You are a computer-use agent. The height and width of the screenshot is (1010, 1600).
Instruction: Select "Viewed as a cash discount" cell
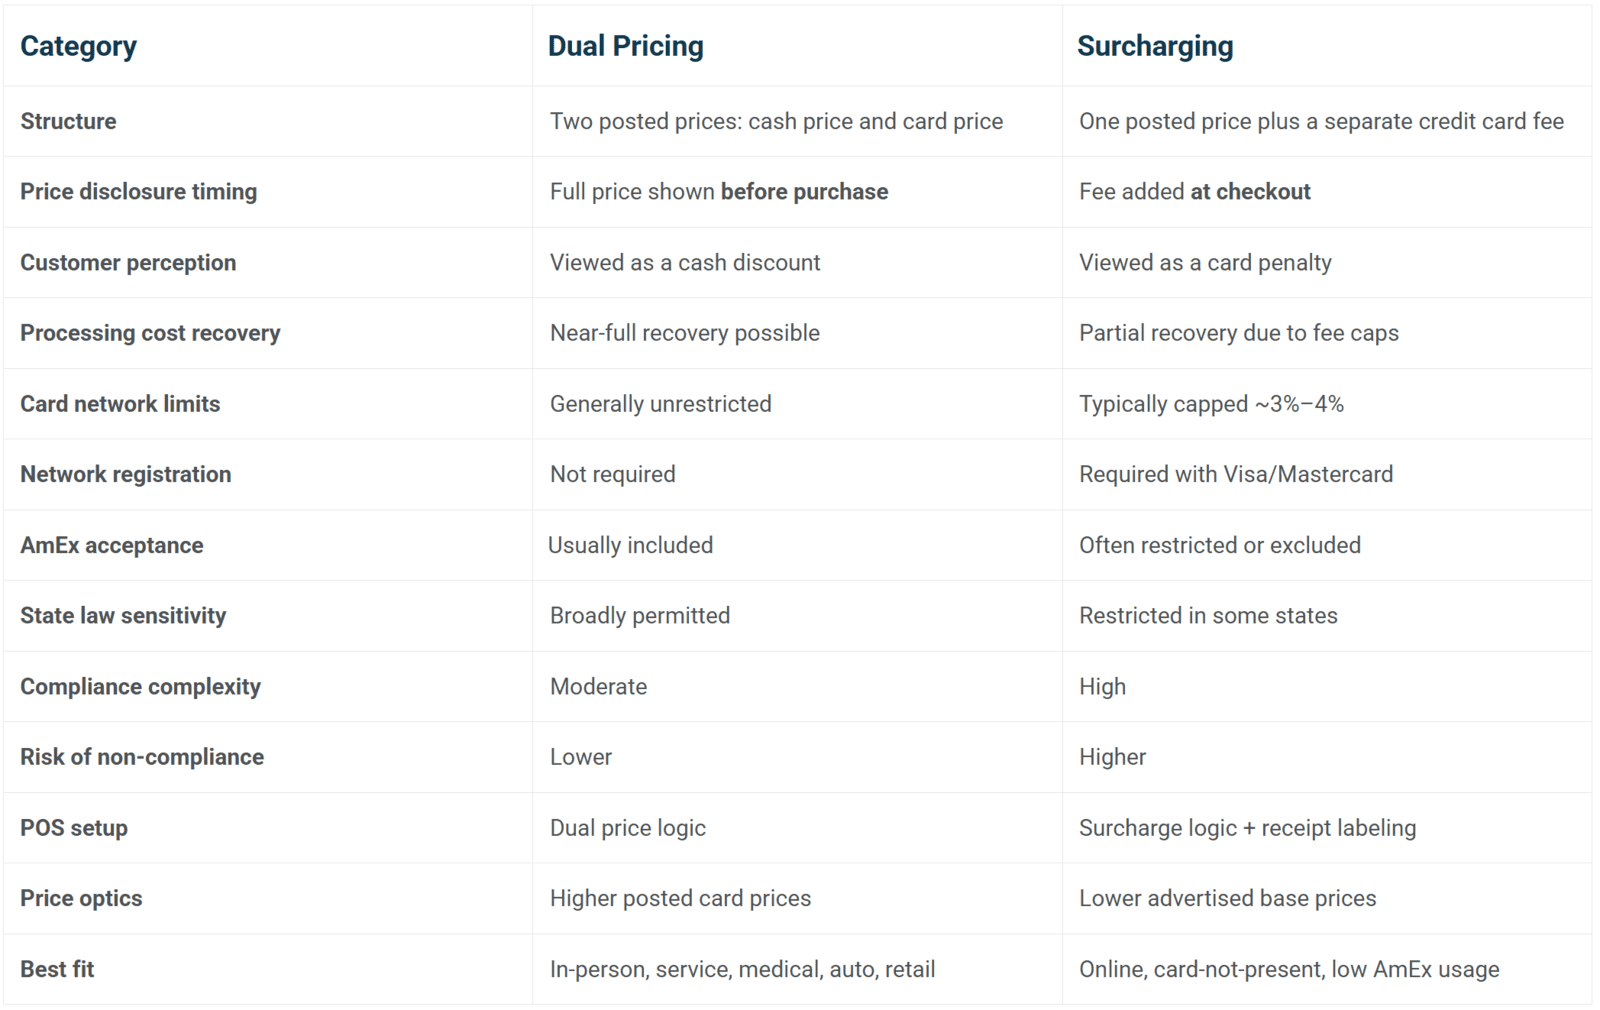684,263
